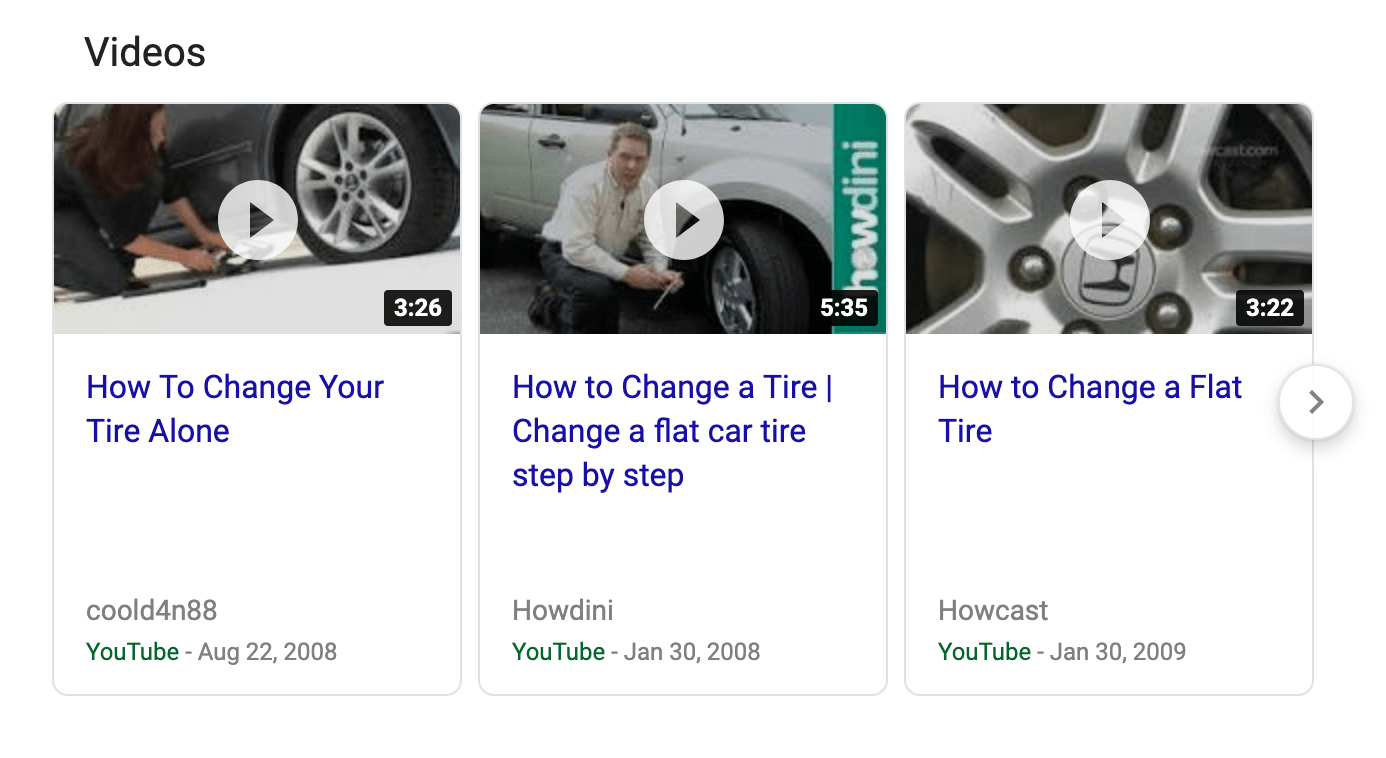Select the Howcast channel name
This screenshot has width=1386, height=758.
(x=993, y=610)
